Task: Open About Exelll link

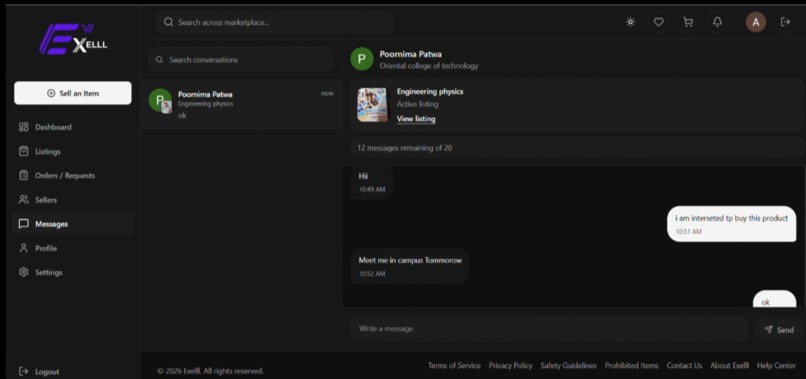Action: [x=729, y=366]
